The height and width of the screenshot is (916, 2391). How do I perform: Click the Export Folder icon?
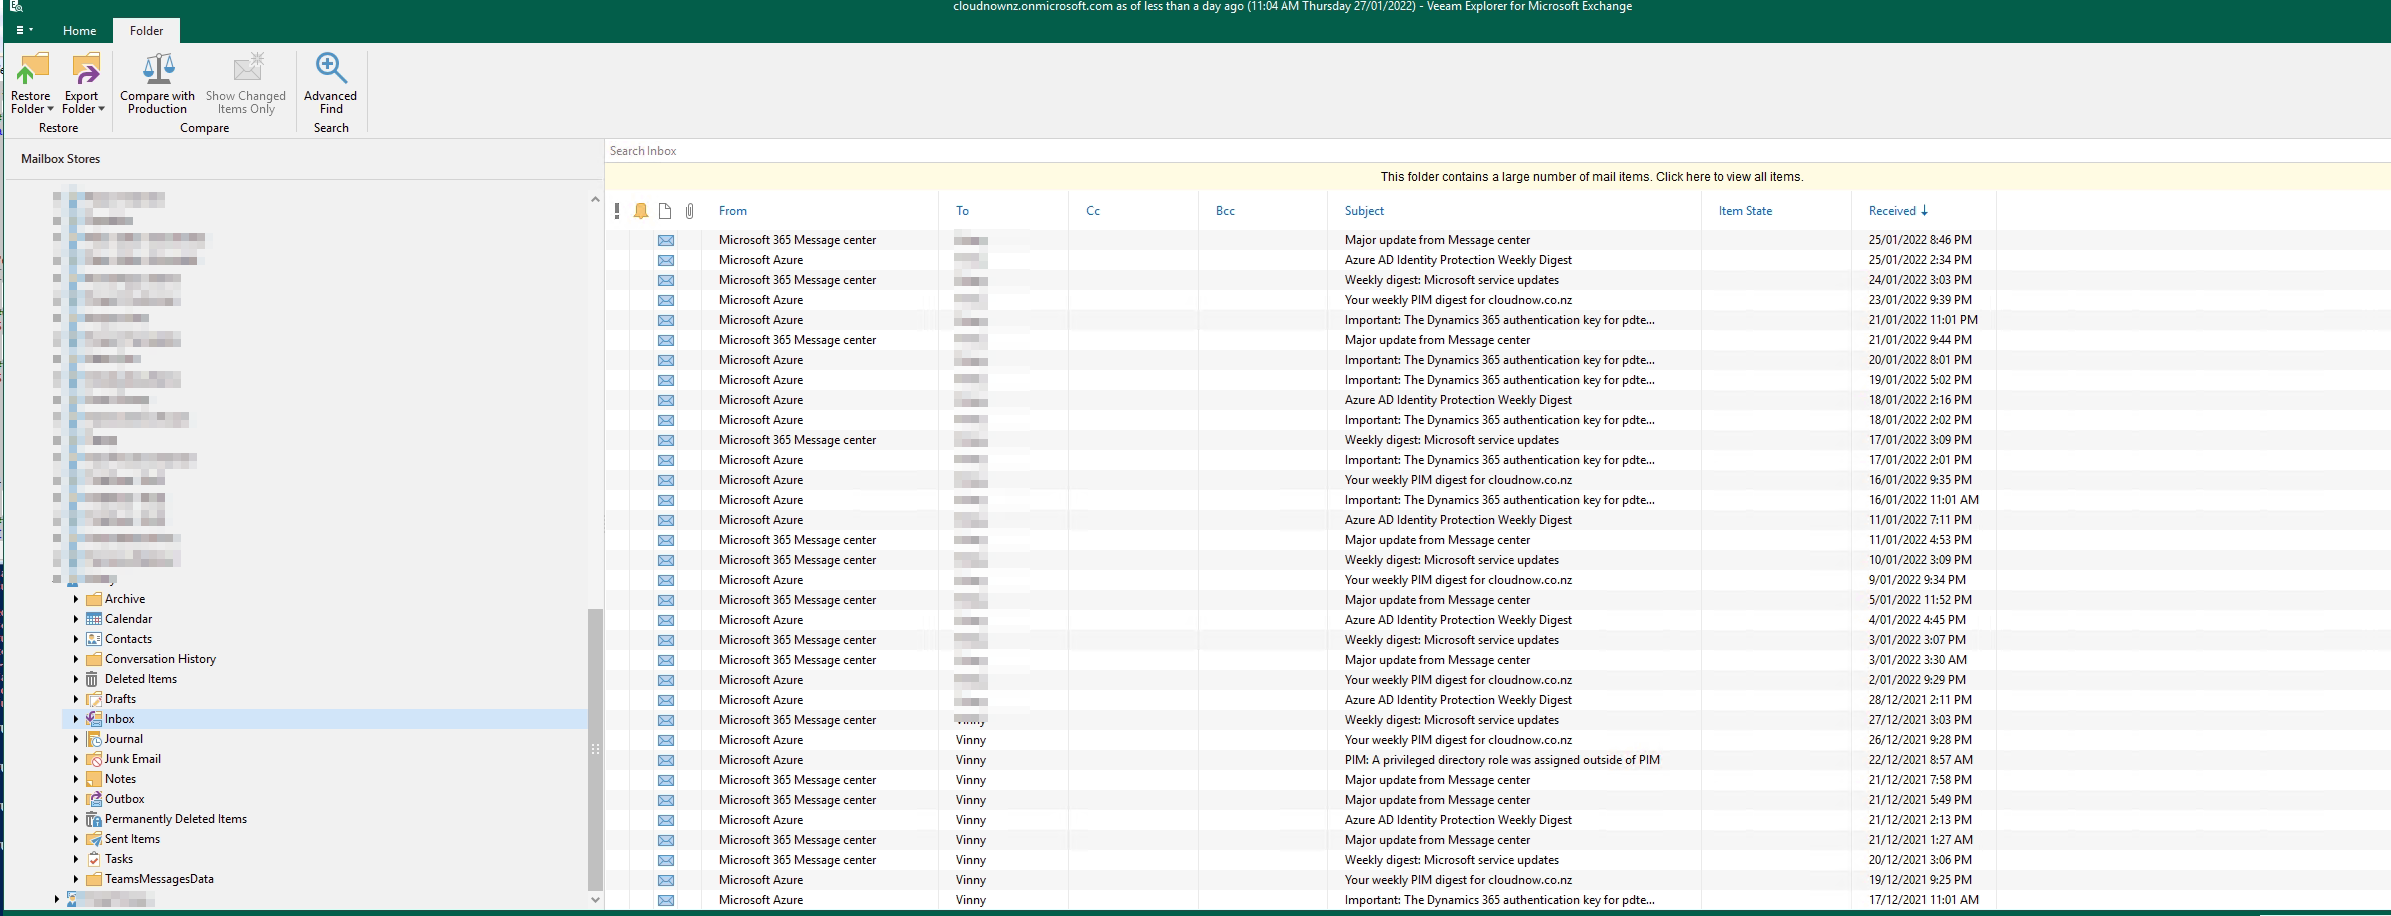[85, 68]
